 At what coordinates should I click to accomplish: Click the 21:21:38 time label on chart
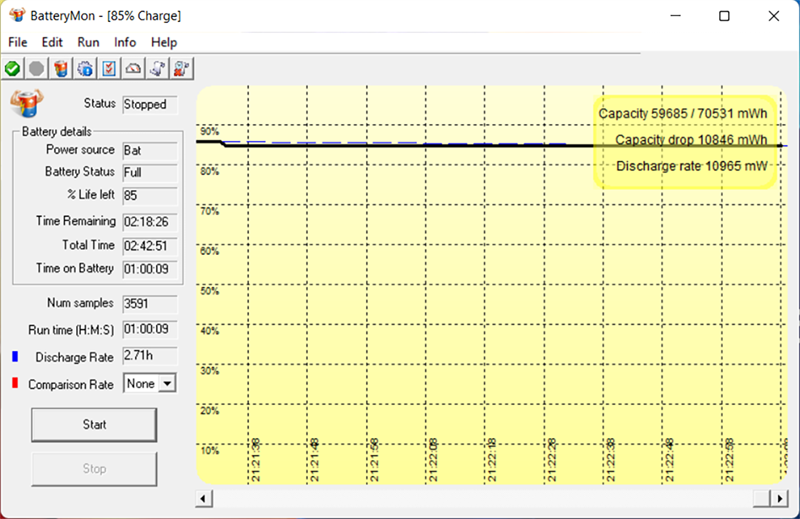click(x=256, y=460)
